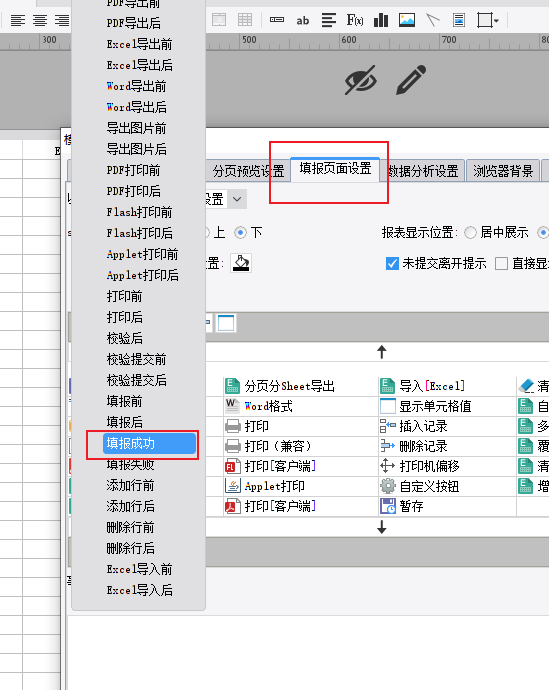
Task: Choose the Excel导出前 event
Action: pos(139,44)
